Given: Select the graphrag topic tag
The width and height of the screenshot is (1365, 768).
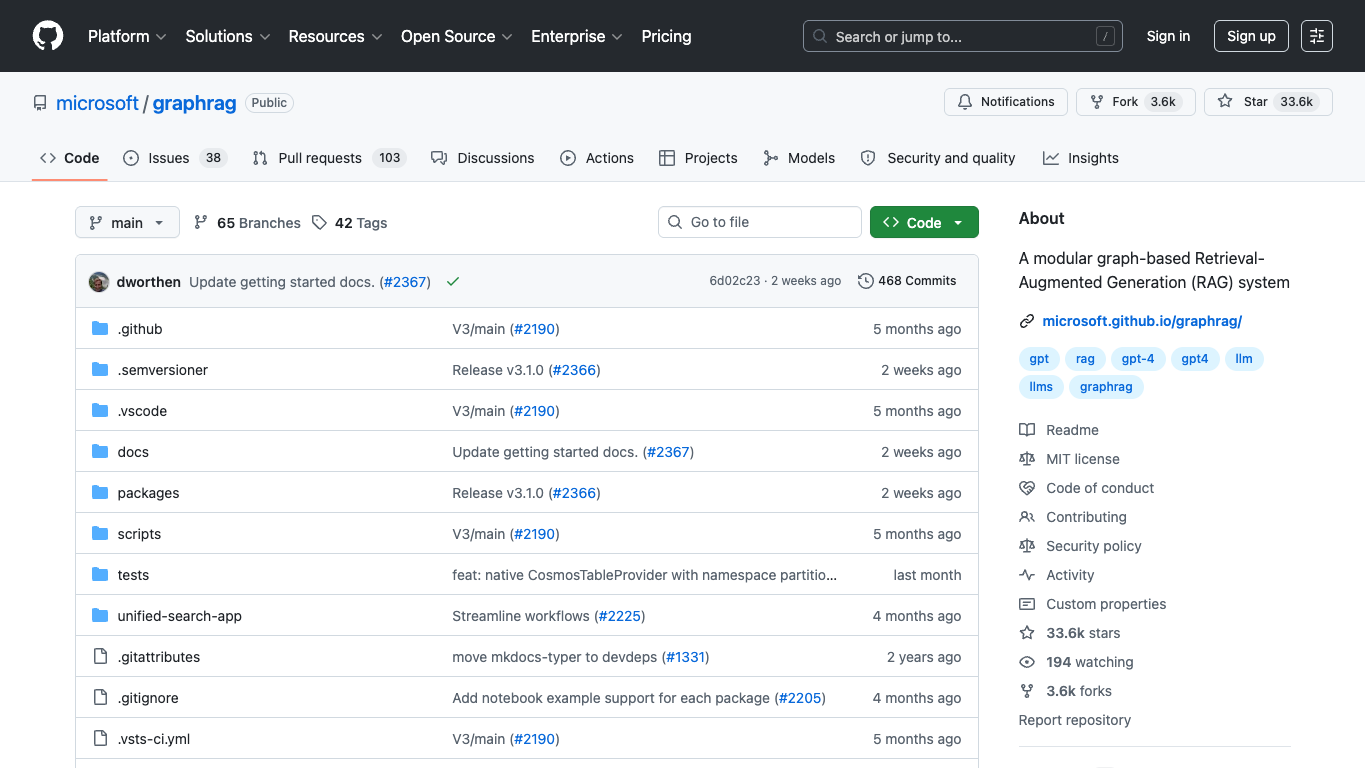Looking at the screenshot, I should point(1106,387).
